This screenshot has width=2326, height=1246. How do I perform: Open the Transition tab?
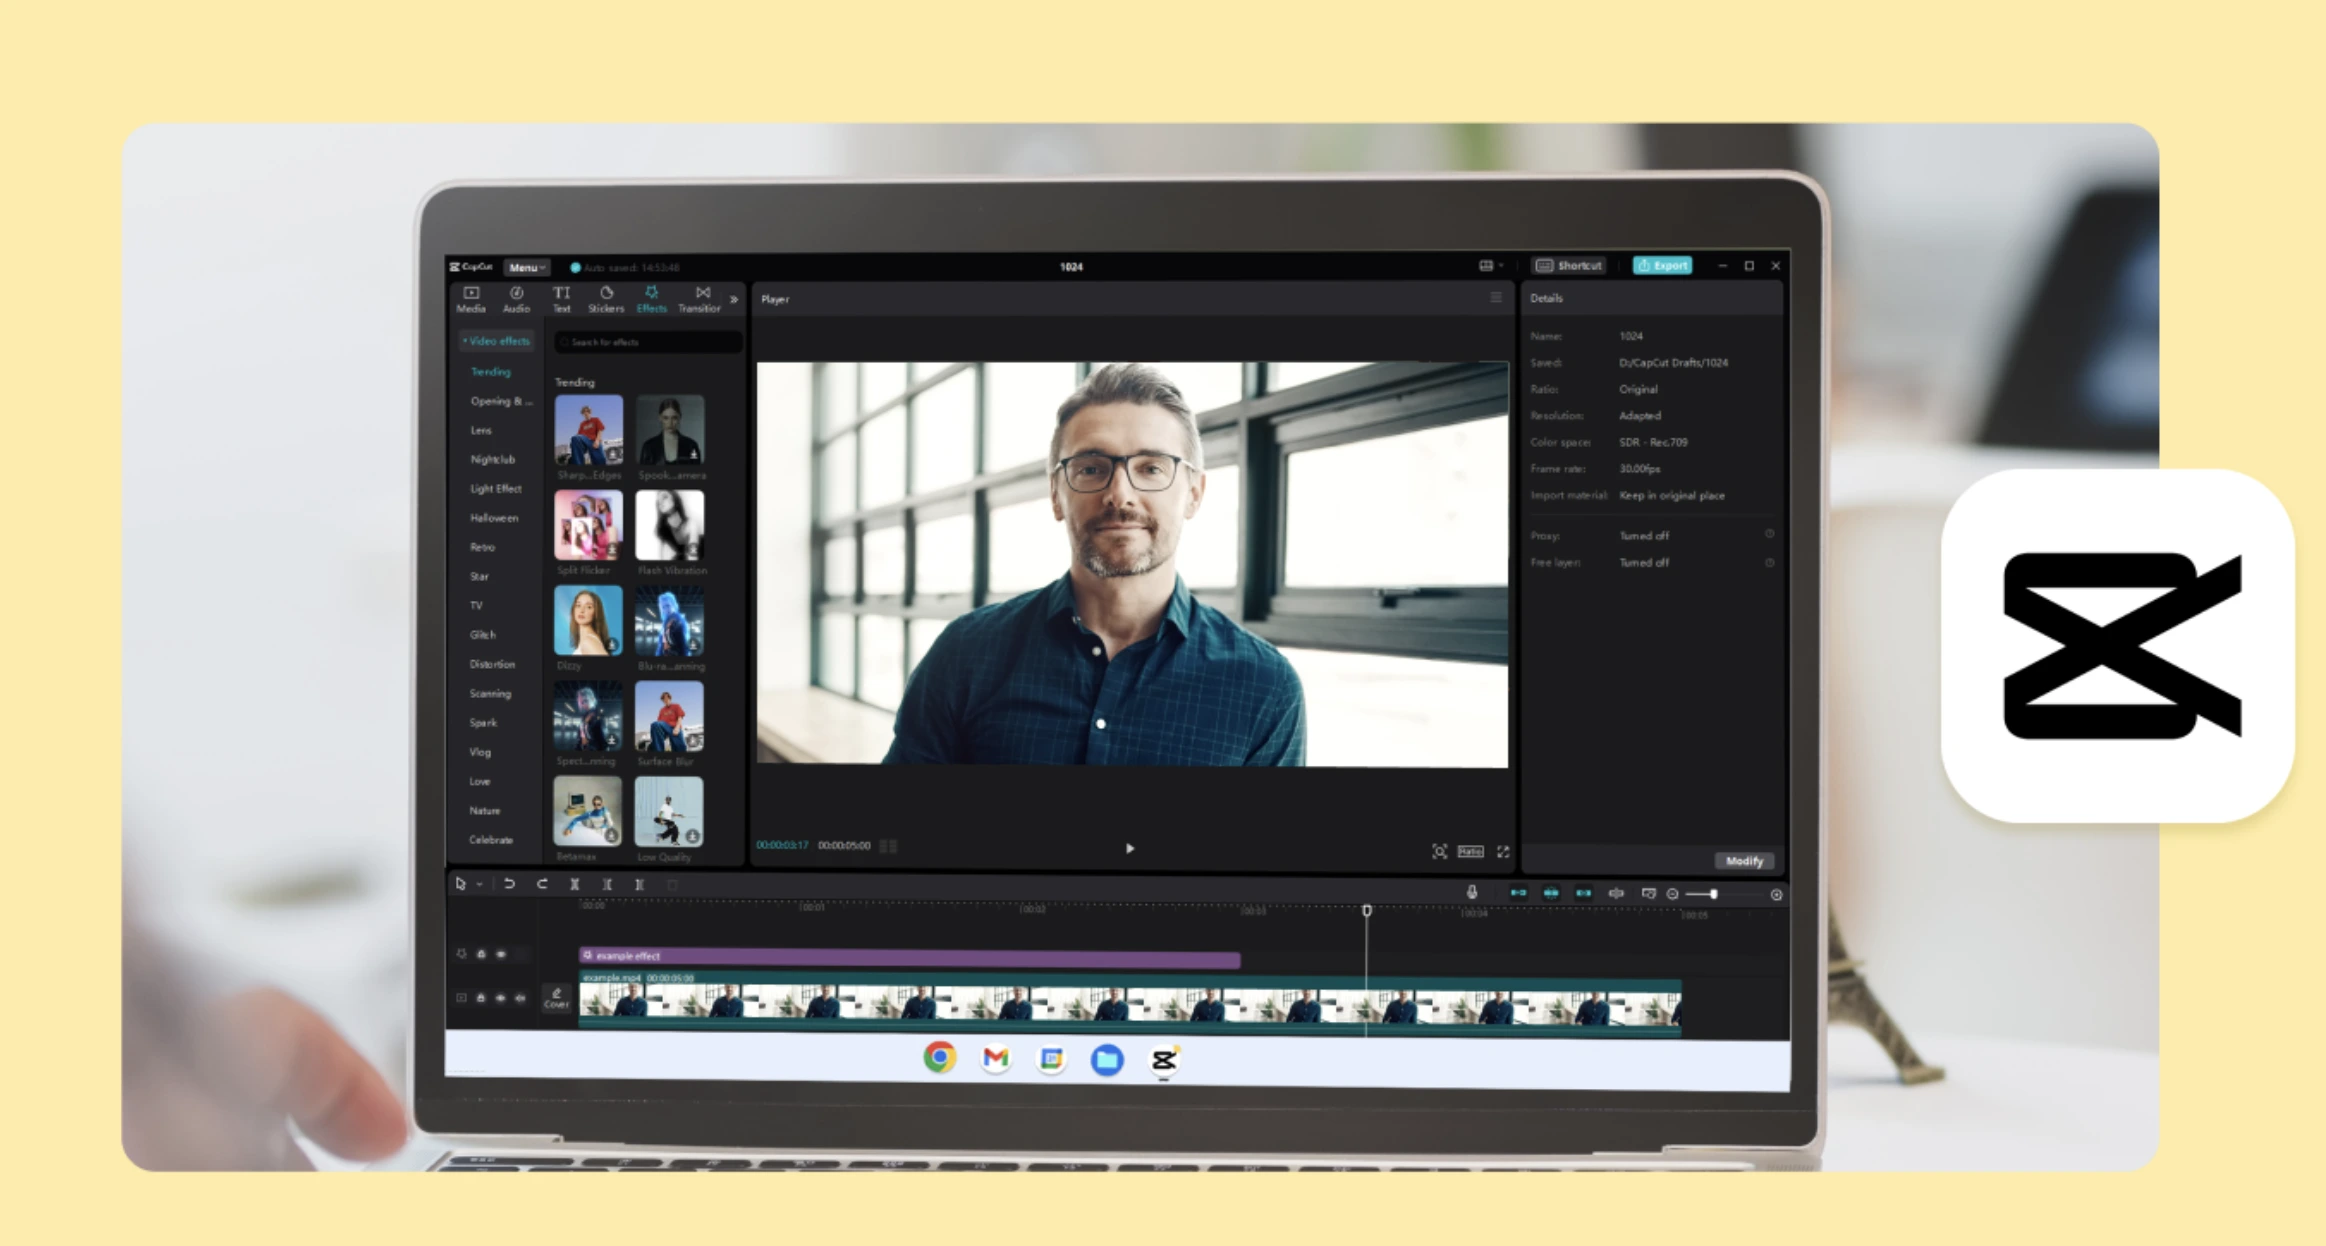[x=700, y=299]
